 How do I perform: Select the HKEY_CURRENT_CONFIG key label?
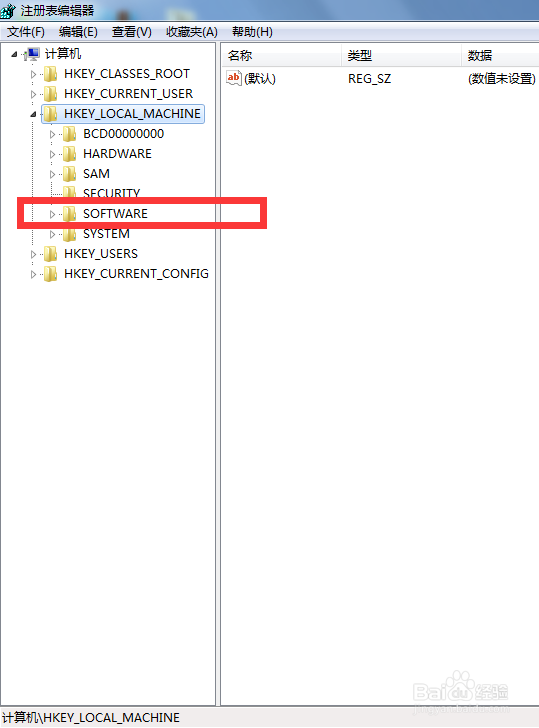[136, 274]
